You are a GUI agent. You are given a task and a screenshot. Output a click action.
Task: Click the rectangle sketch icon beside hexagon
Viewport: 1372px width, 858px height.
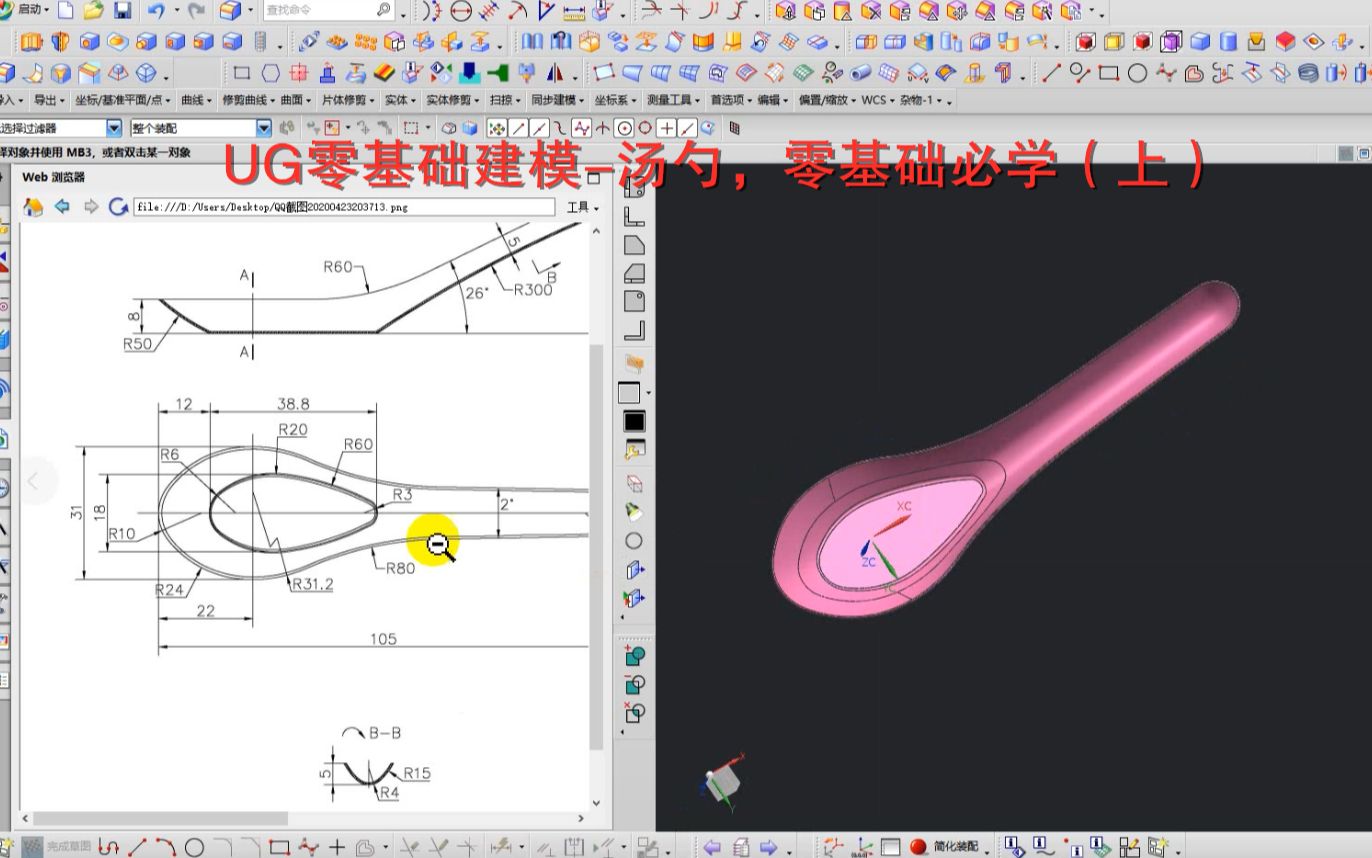[241, 73]
